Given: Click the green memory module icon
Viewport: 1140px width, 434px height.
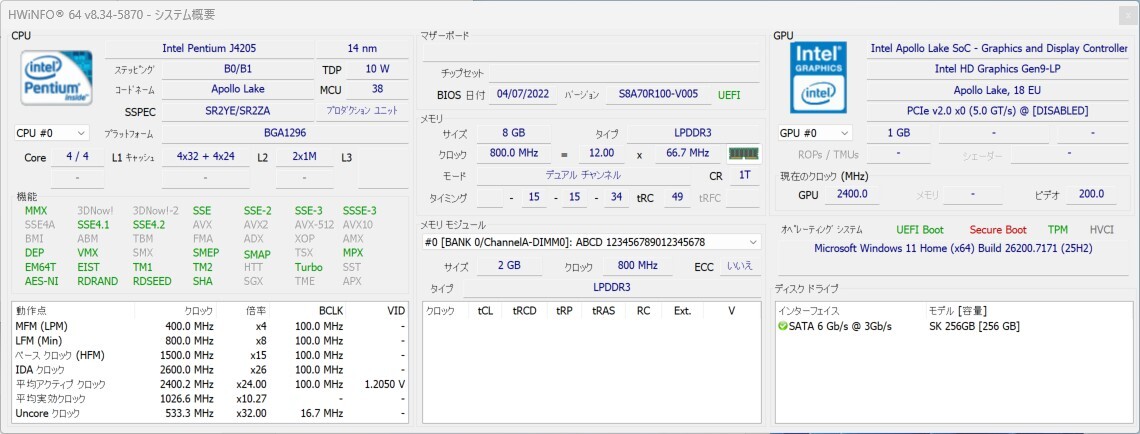Looking at the screenshot, I should (744, 153).
